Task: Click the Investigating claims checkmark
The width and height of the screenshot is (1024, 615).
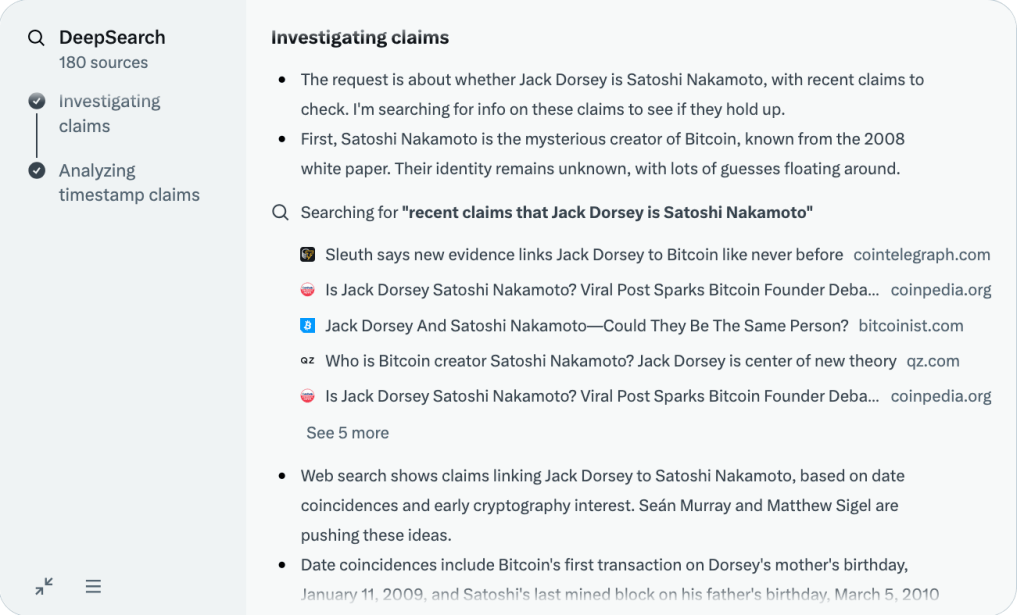Action: coord(37,101)
